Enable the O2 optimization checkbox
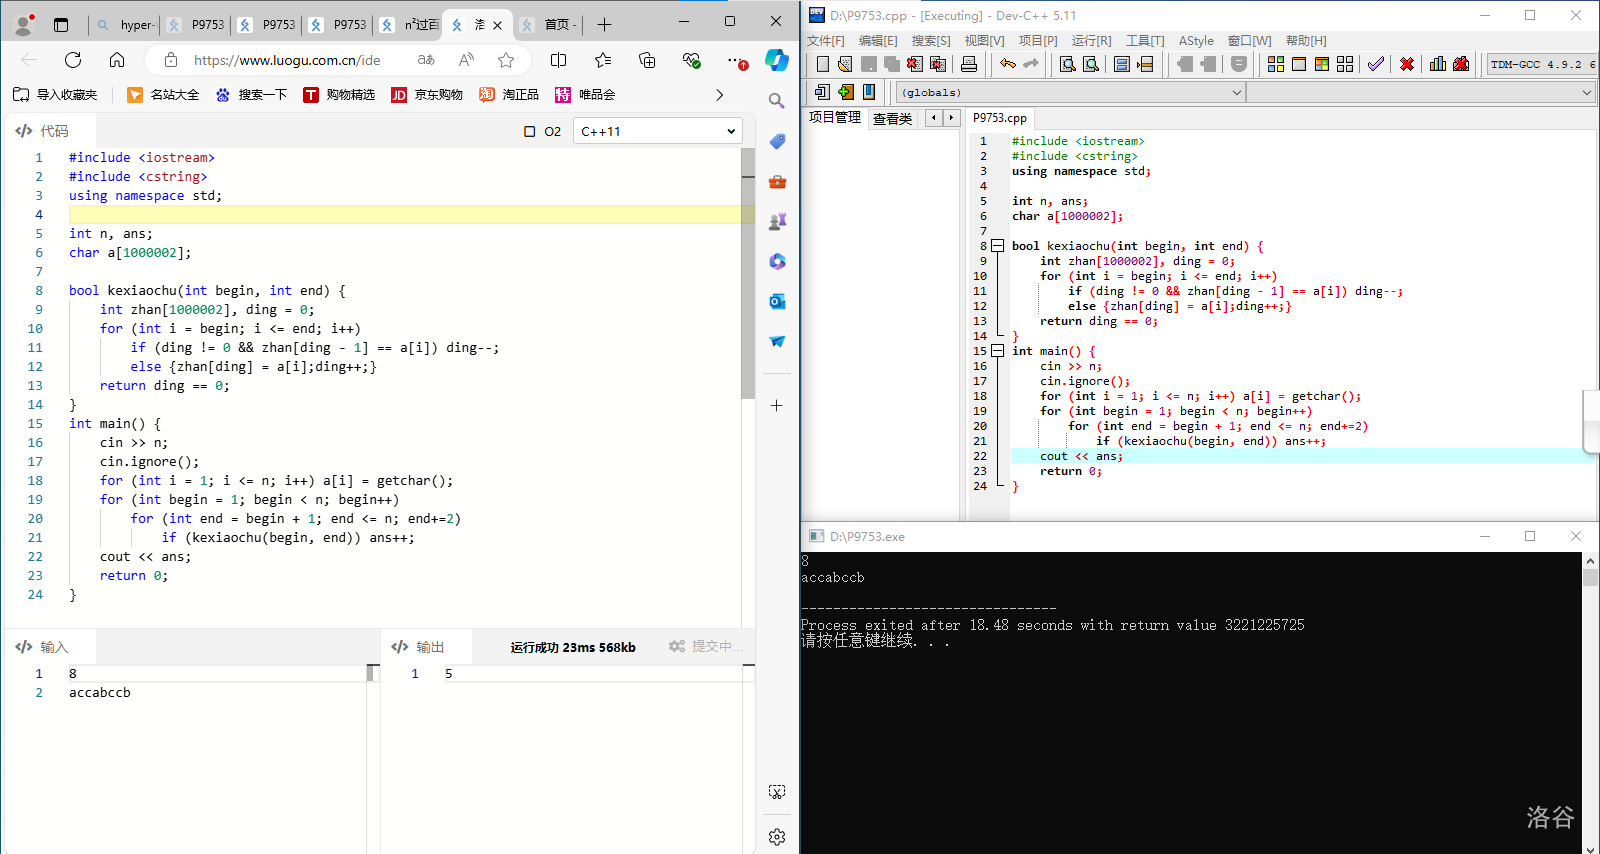Screen dimensions: 1600x854 coord(530,132)
